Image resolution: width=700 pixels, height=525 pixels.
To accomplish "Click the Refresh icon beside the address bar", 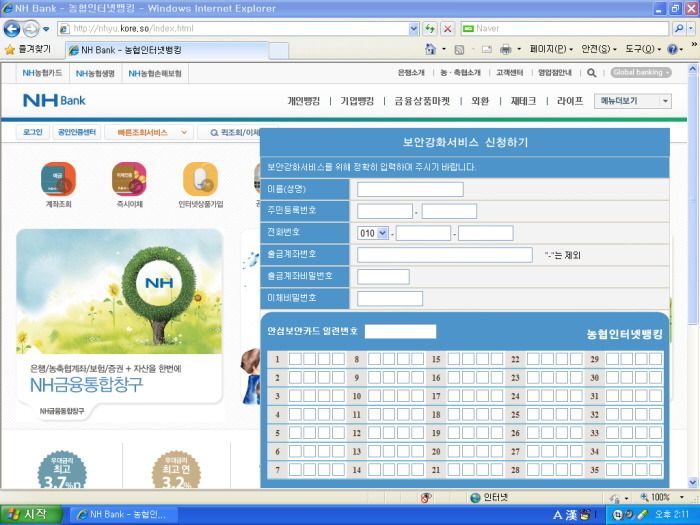I will [x=430, y=29].
